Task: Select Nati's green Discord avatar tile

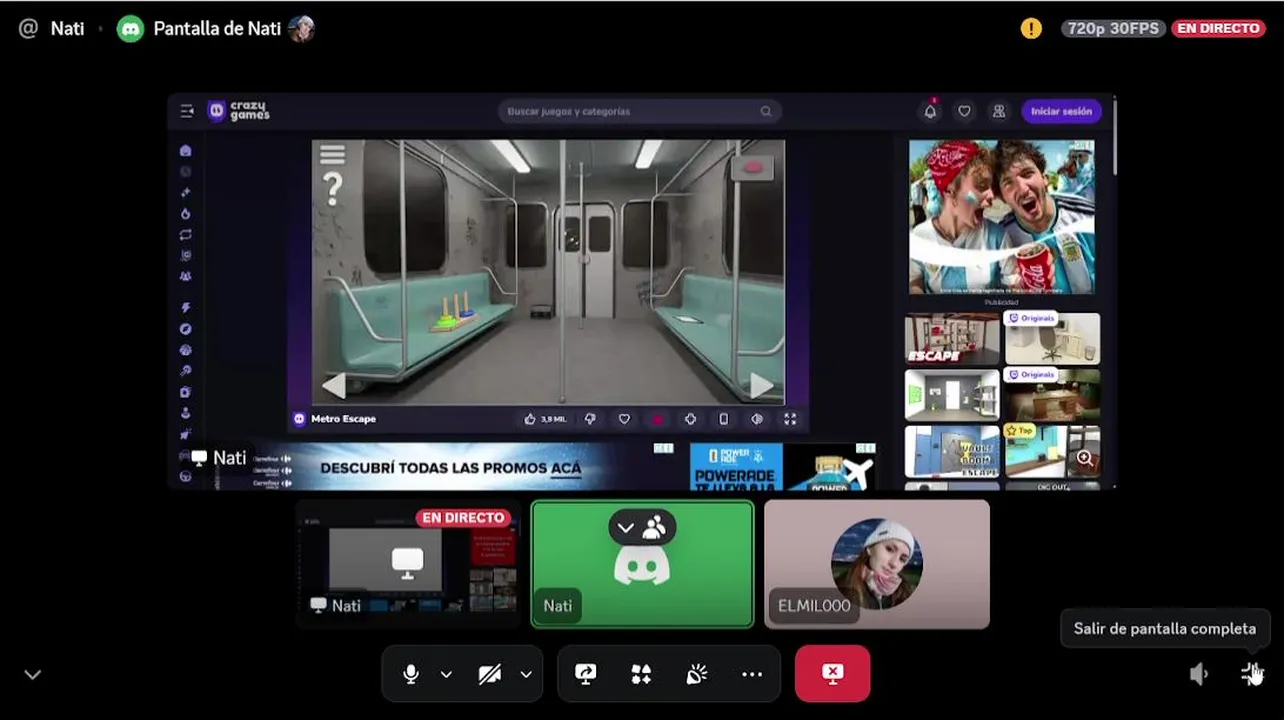Action: point(642,564)
